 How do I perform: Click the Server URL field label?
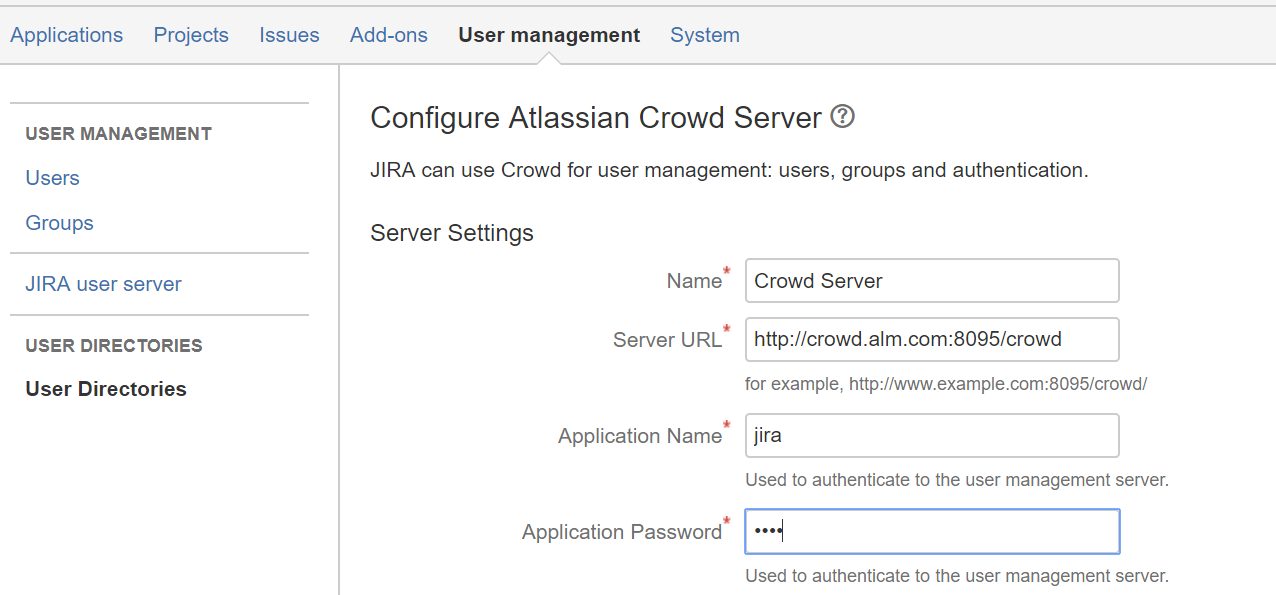tap(666, 340)
